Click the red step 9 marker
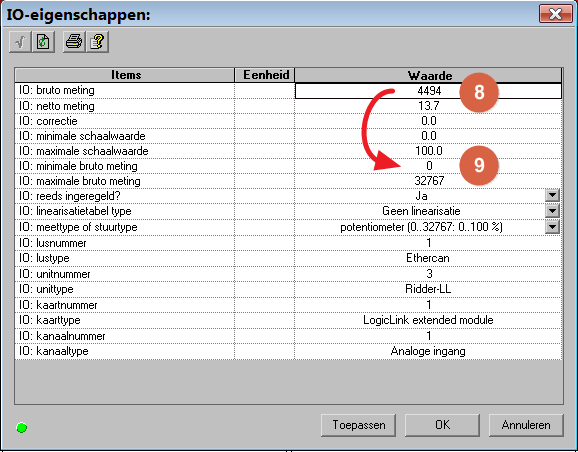 (479, 165)
